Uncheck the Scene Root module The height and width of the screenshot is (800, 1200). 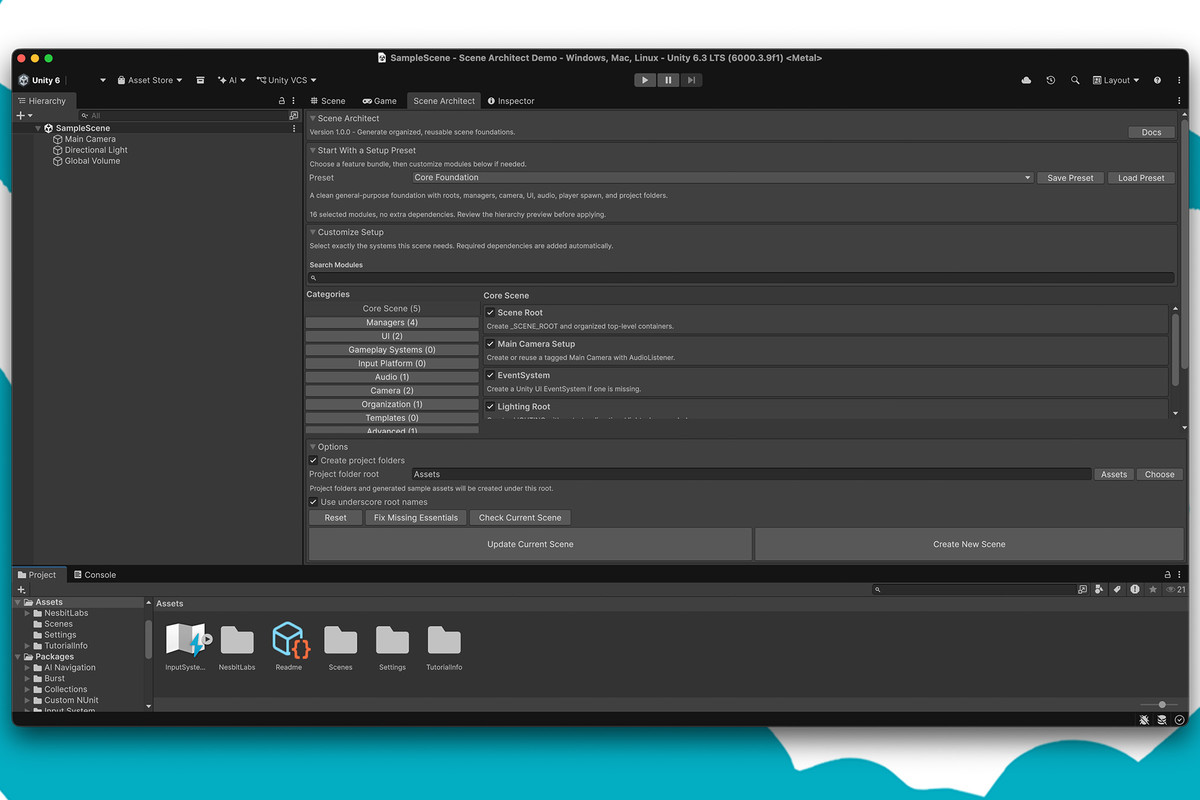pyautogui.click(x=491, y=313)
